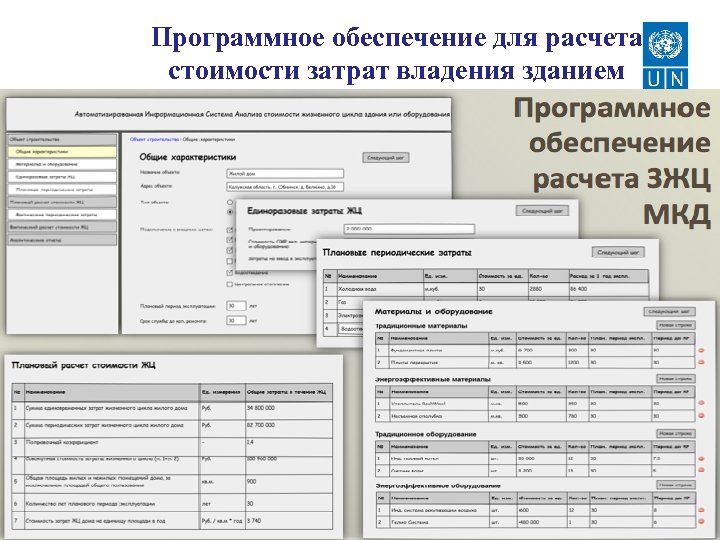Select the Холодная вода row name cell
The width and height of the screenshot is (720, 540).
[380, 289]
